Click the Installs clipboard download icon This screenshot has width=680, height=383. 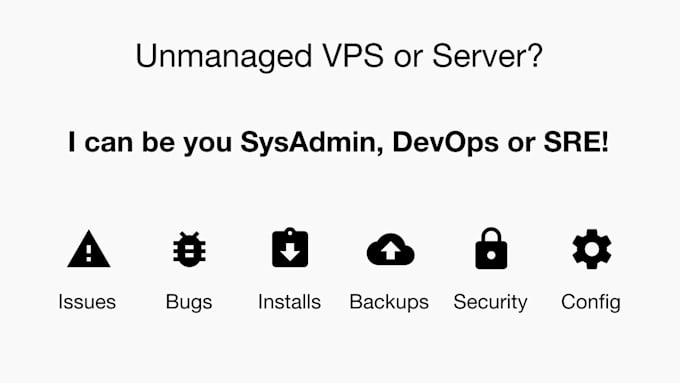click(x=290, y=248)
